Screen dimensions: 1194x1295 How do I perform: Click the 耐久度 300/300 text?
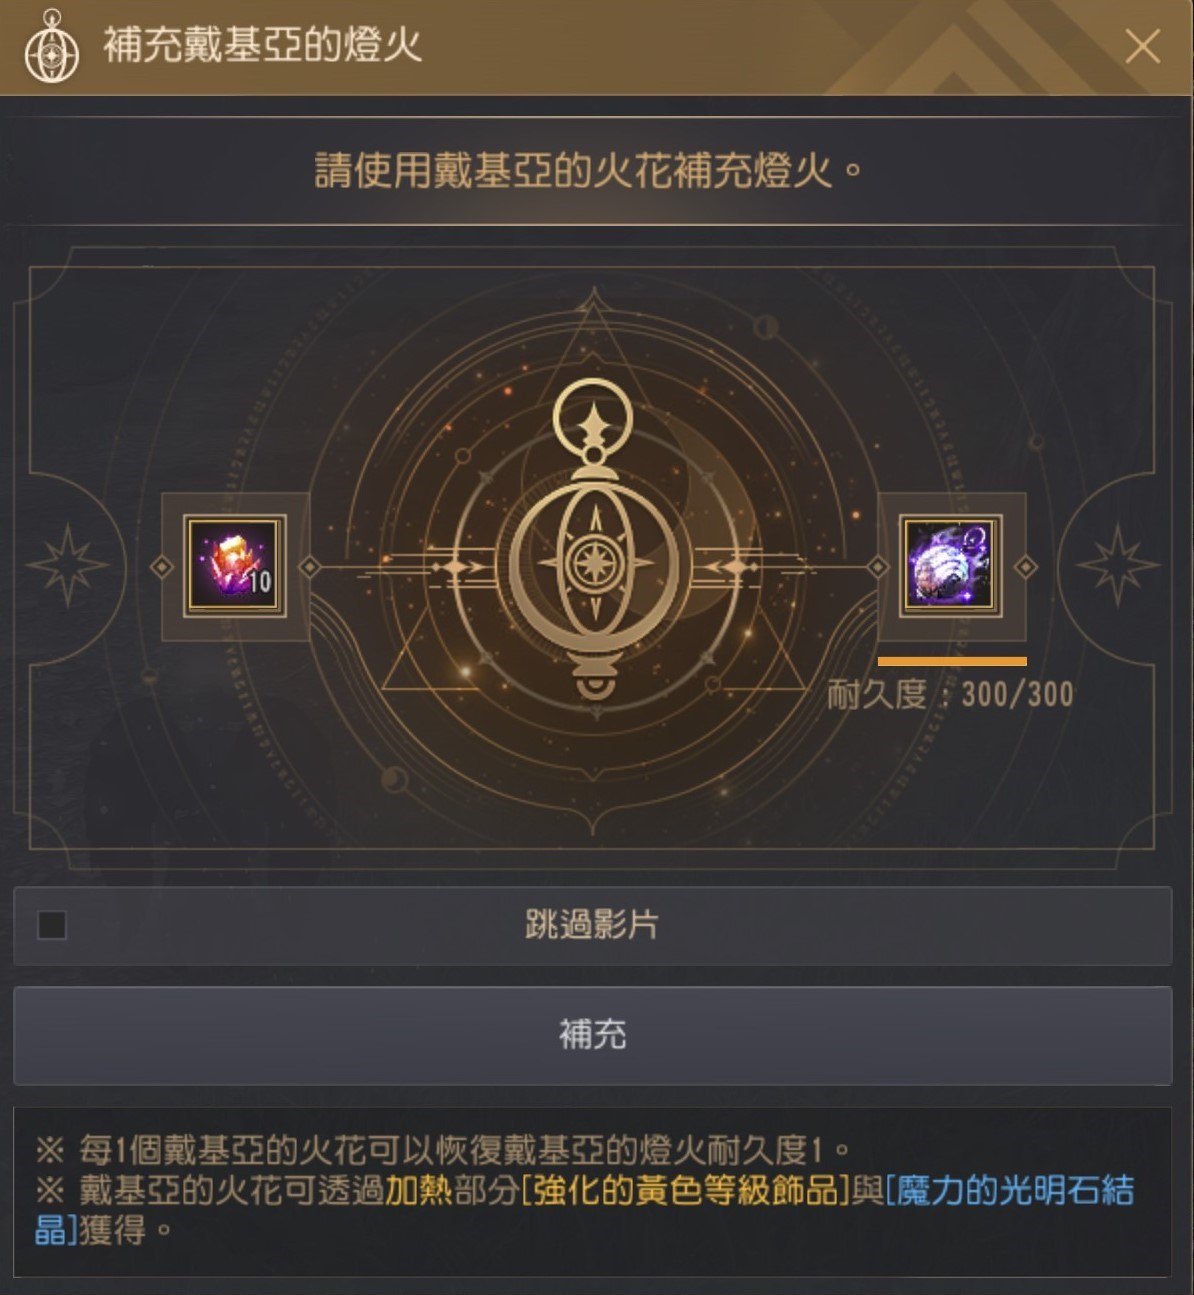(x=950, y=694)
